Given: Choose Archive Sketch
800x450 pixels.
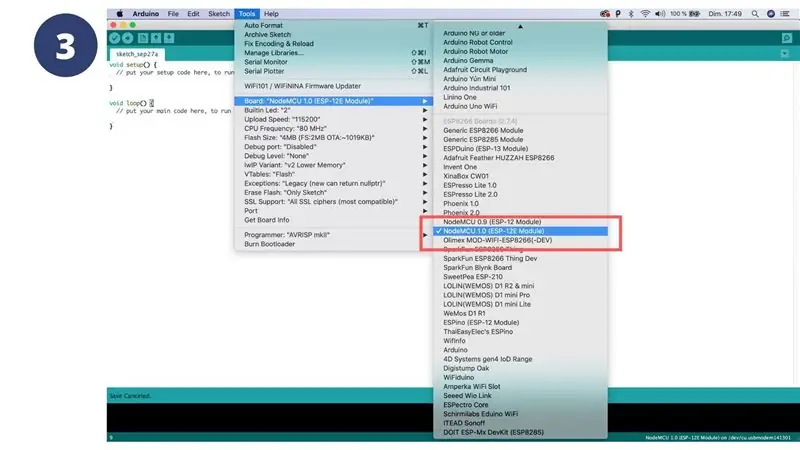Looking at the screenshot, I should [x=334, y=34].
